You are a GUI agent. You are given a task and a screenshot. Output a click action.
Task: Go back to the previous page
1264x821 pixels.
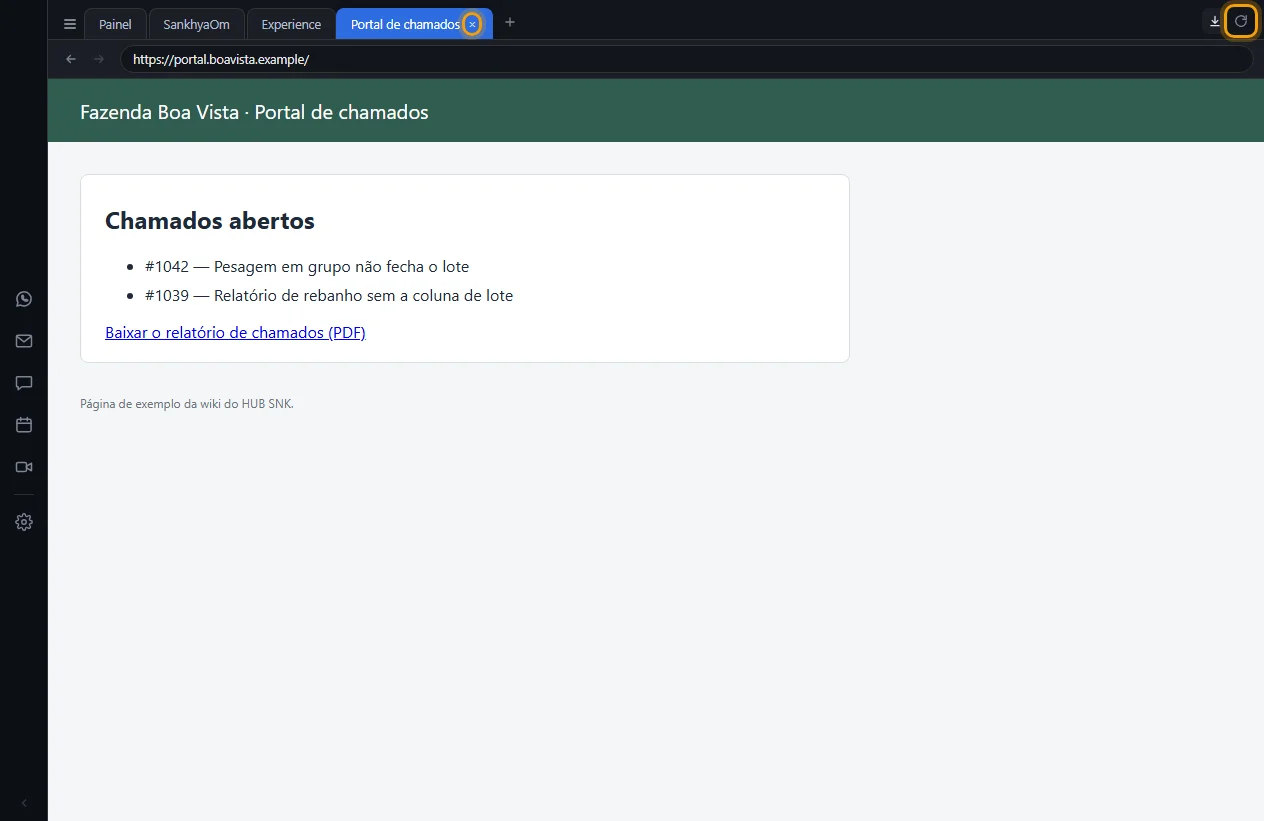(x=71, y=59)
